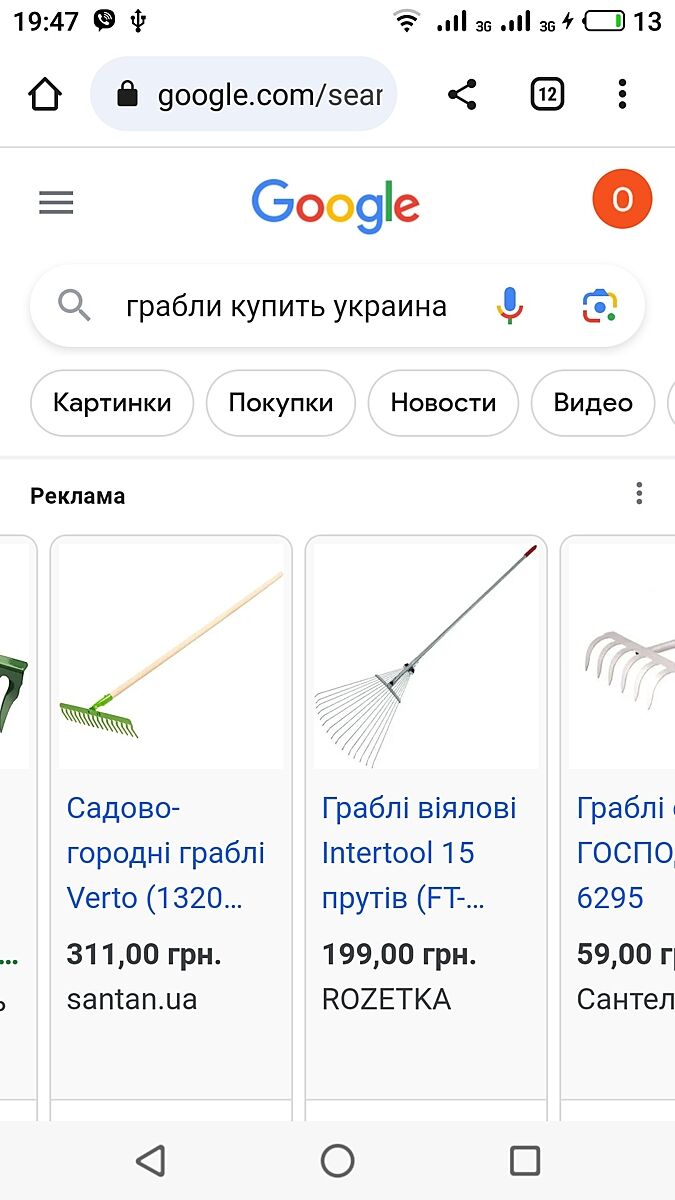Tap Android back navigation triangle

tap(150, 1160)
